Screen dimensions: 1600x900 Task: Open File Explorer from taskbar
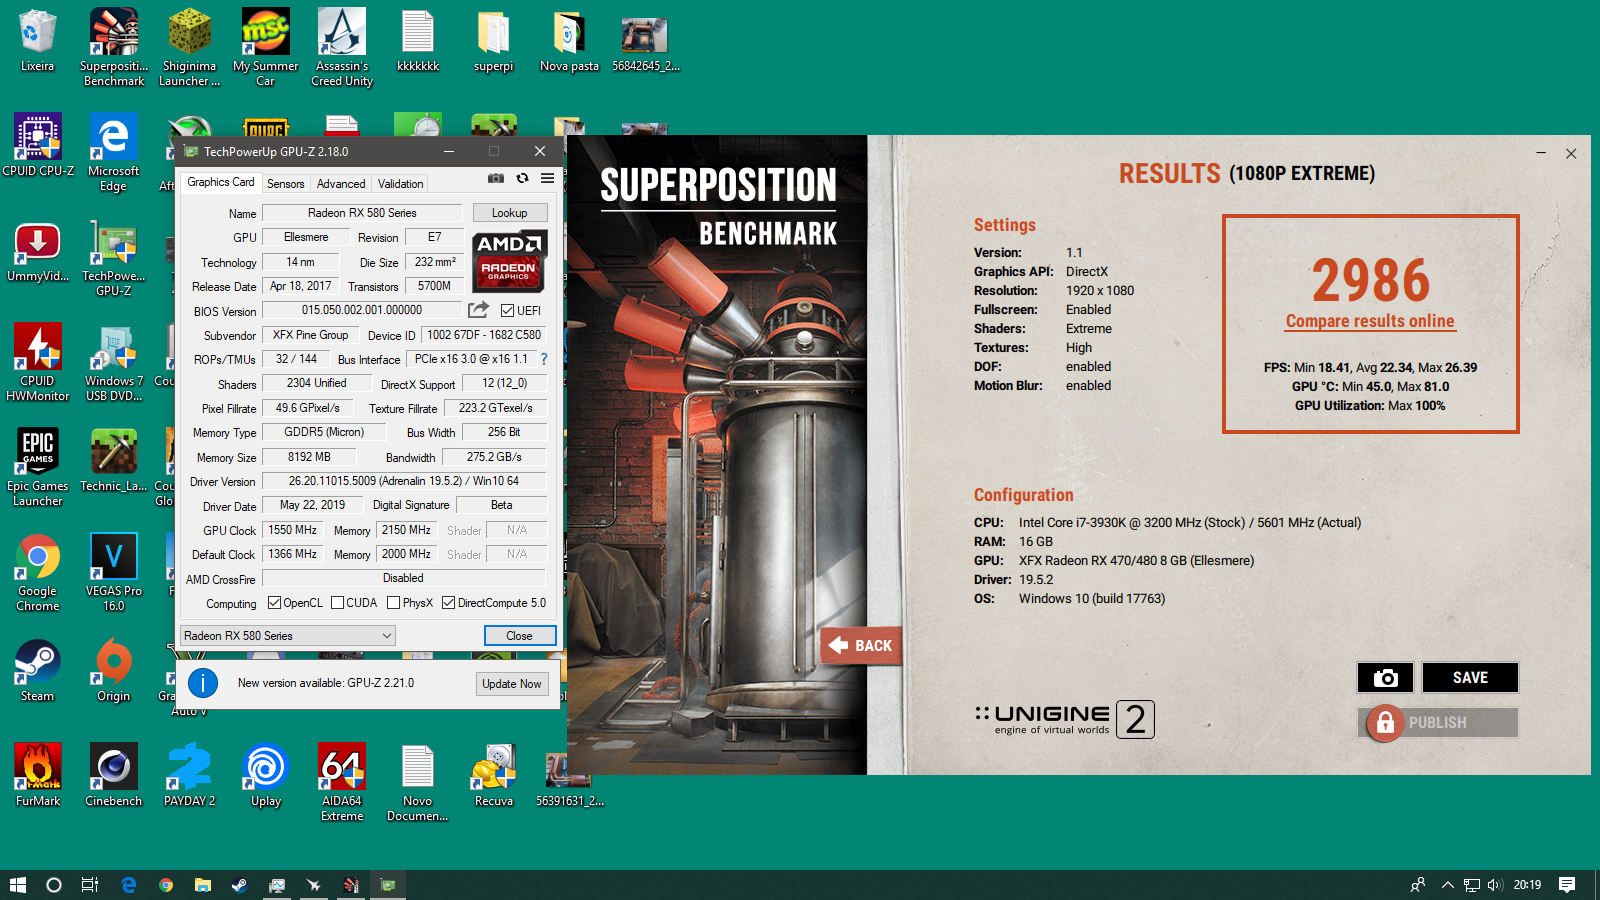(x=203, y=885)
